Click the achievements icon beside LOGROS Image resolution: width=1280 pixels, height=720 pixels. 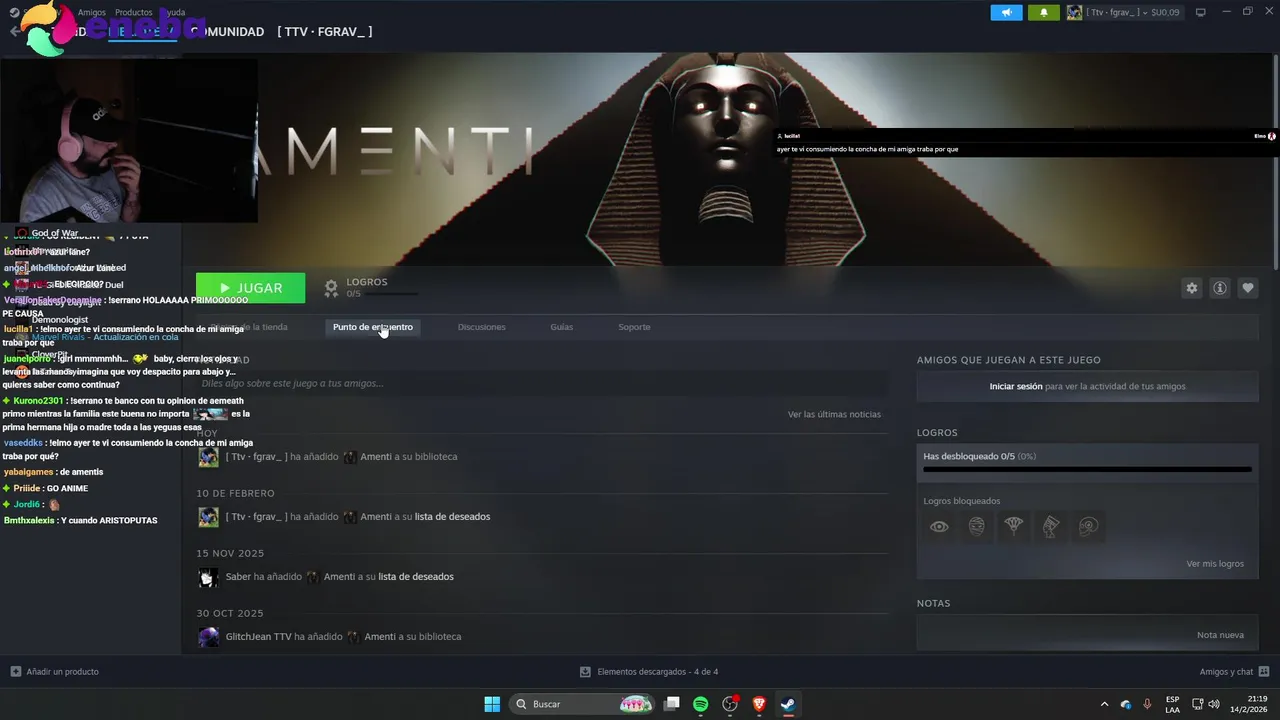point(331,288)
